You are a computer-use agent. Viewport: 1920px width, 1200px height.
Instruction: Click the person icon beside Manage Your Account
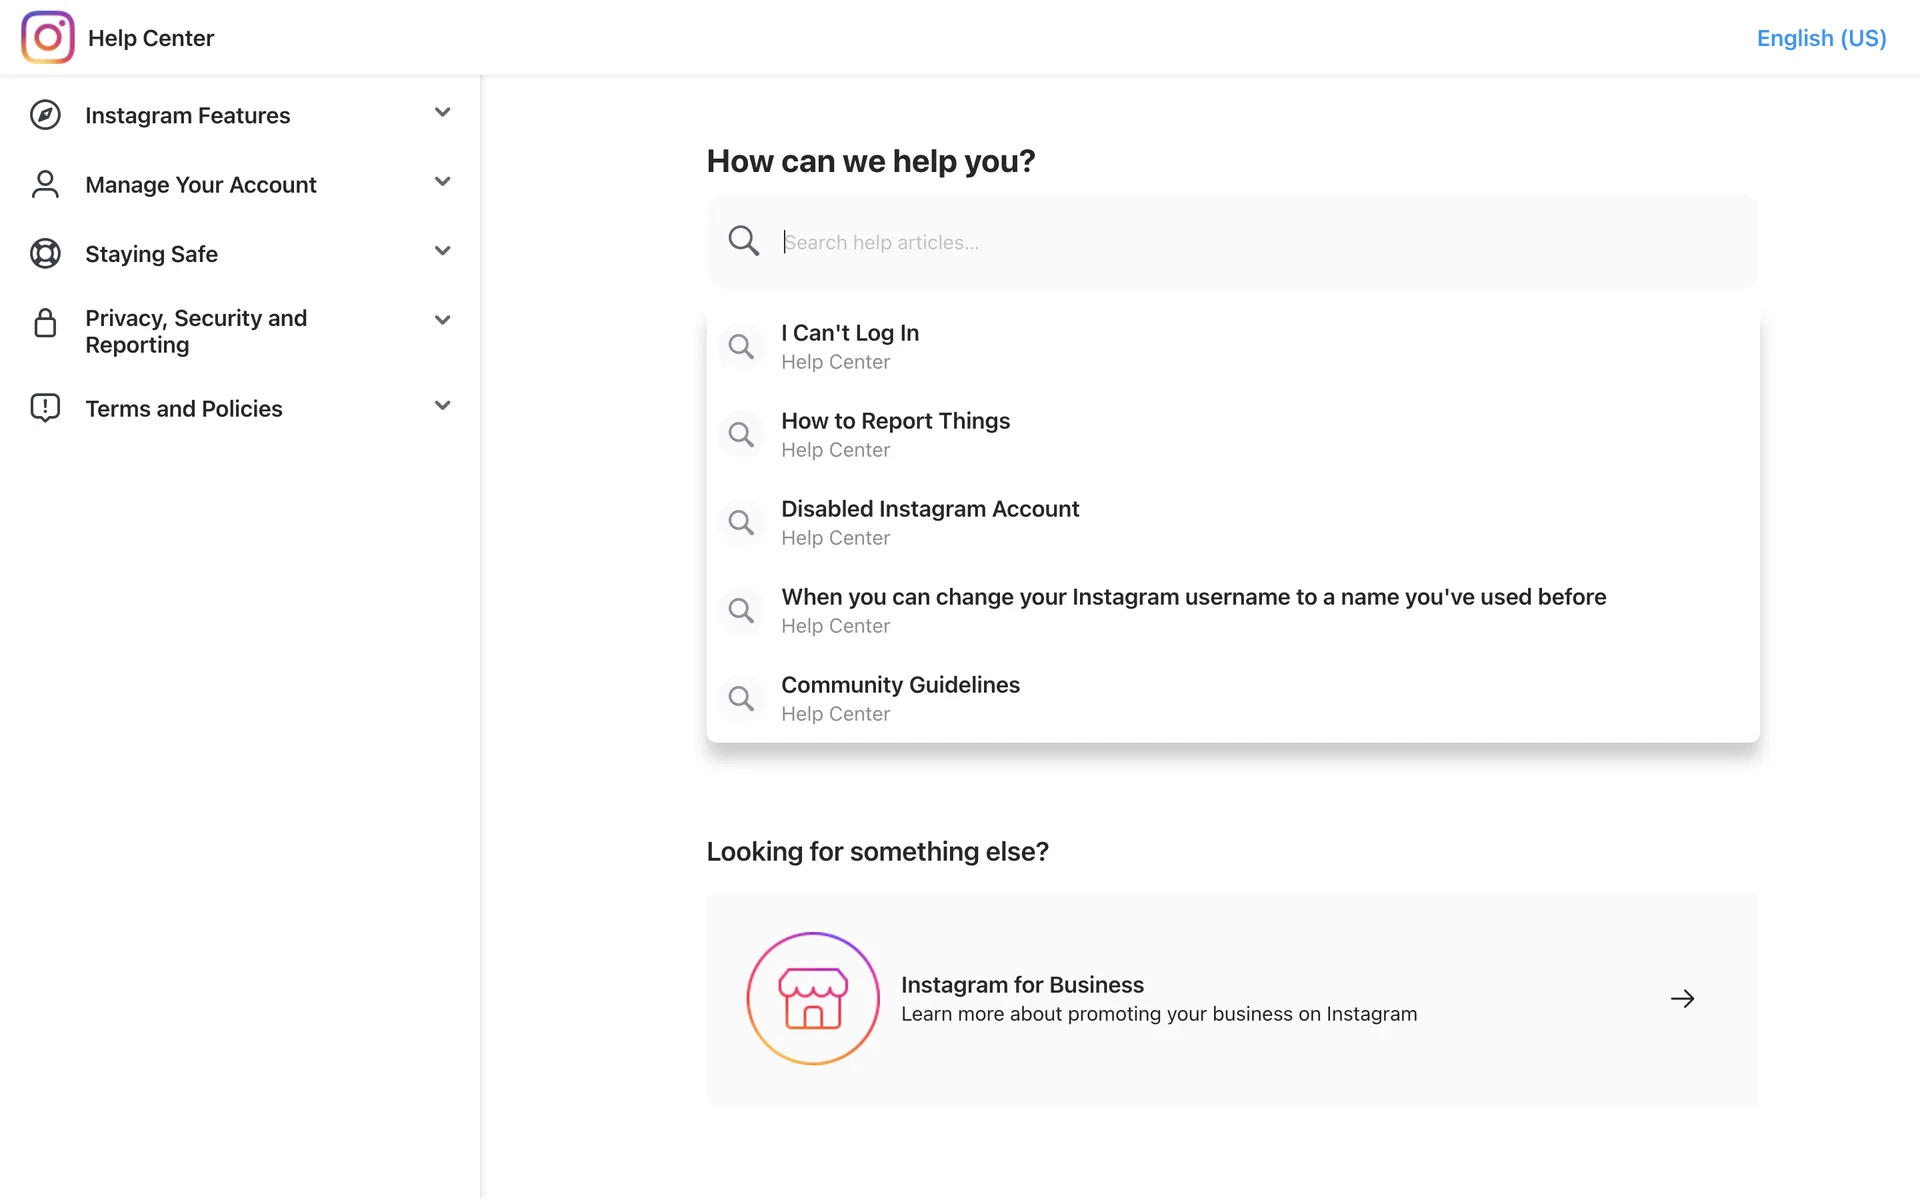(x=45, y=184)
